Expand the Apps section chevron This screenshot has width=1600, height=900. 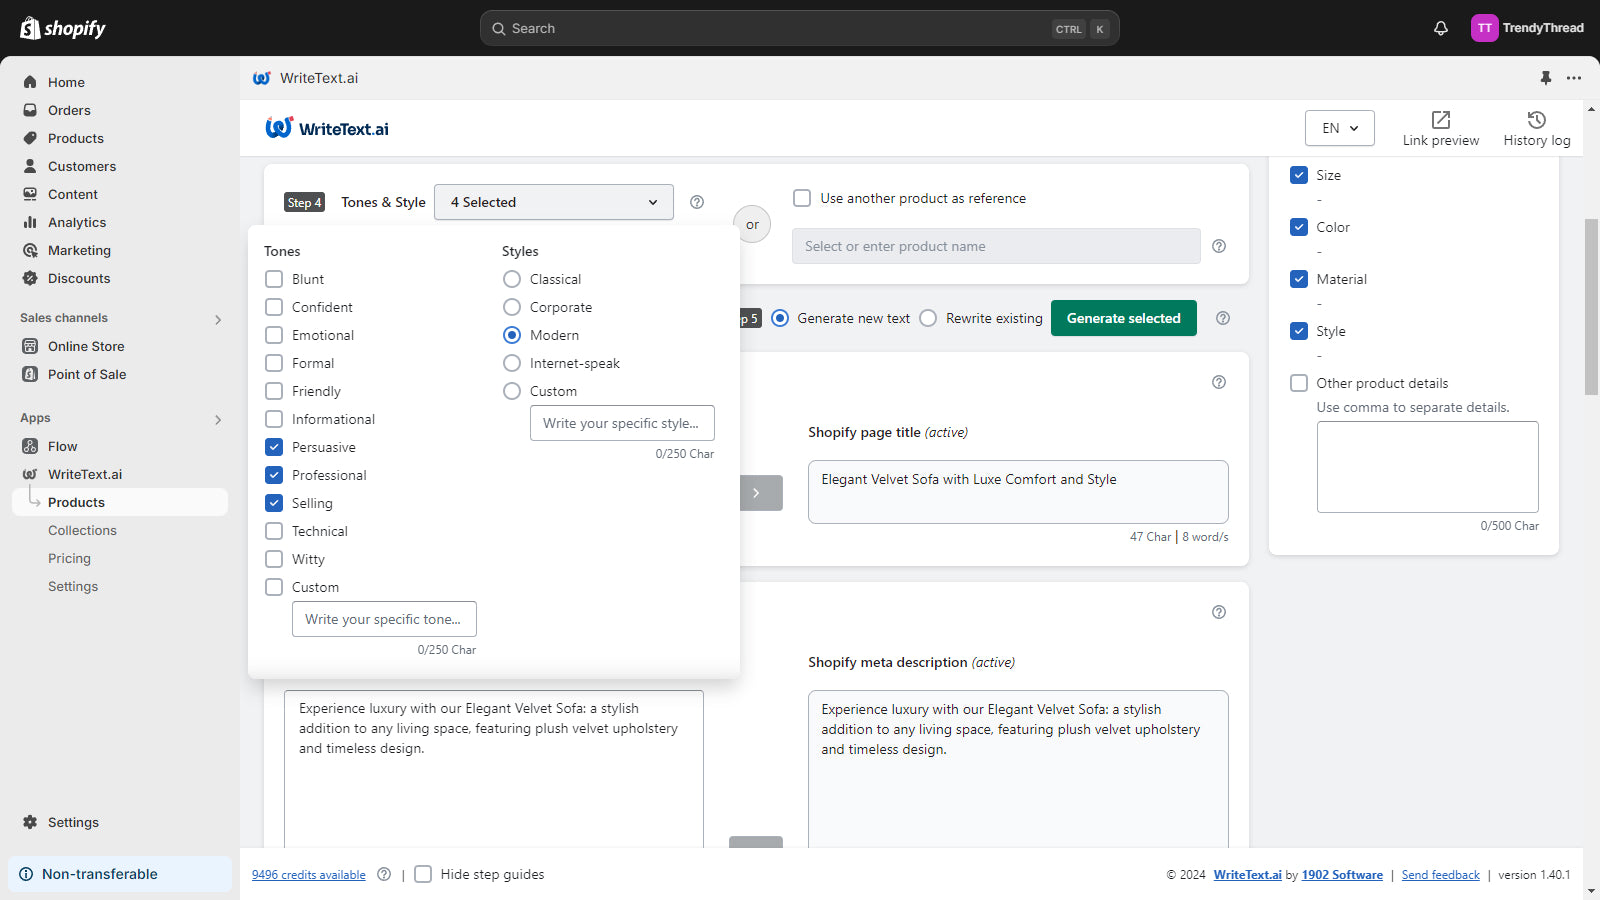(218, 420)
